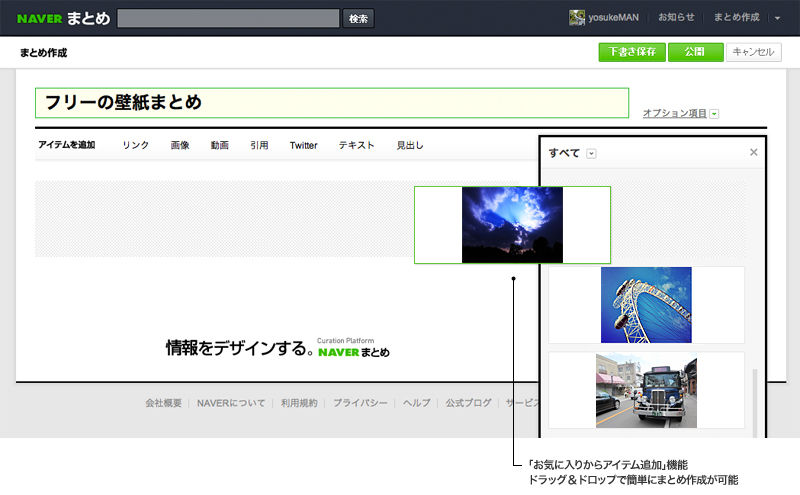Expand the オプション項目 dropdown arrow
800x495 pixels.
[714, 114]
